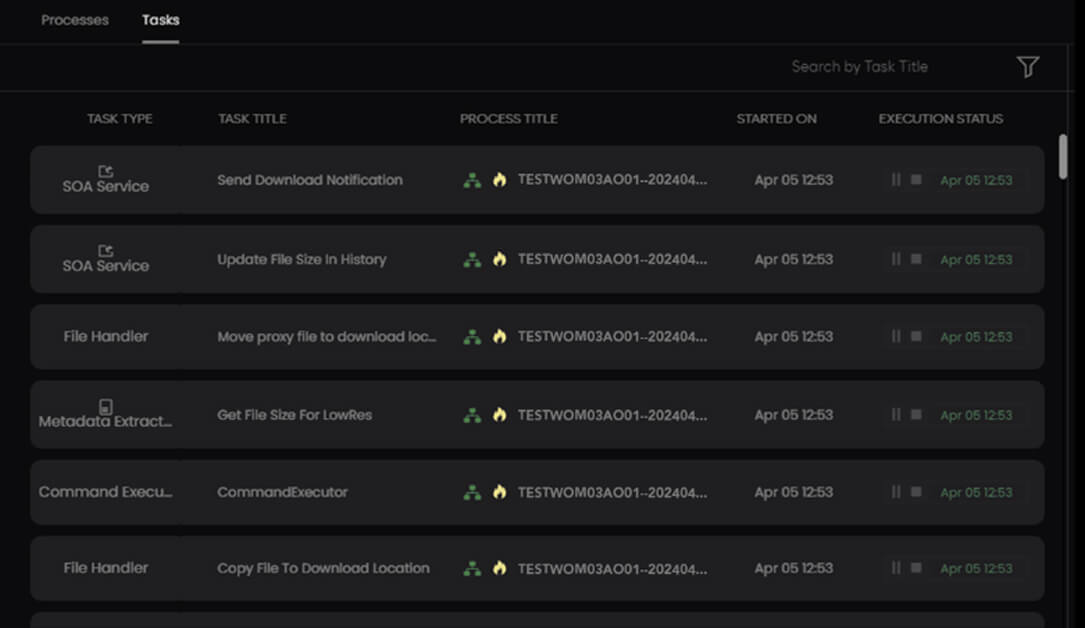1085x628 pixels.
Task: Pause the CommandExecutor task
Action: [x=896, y=492]
